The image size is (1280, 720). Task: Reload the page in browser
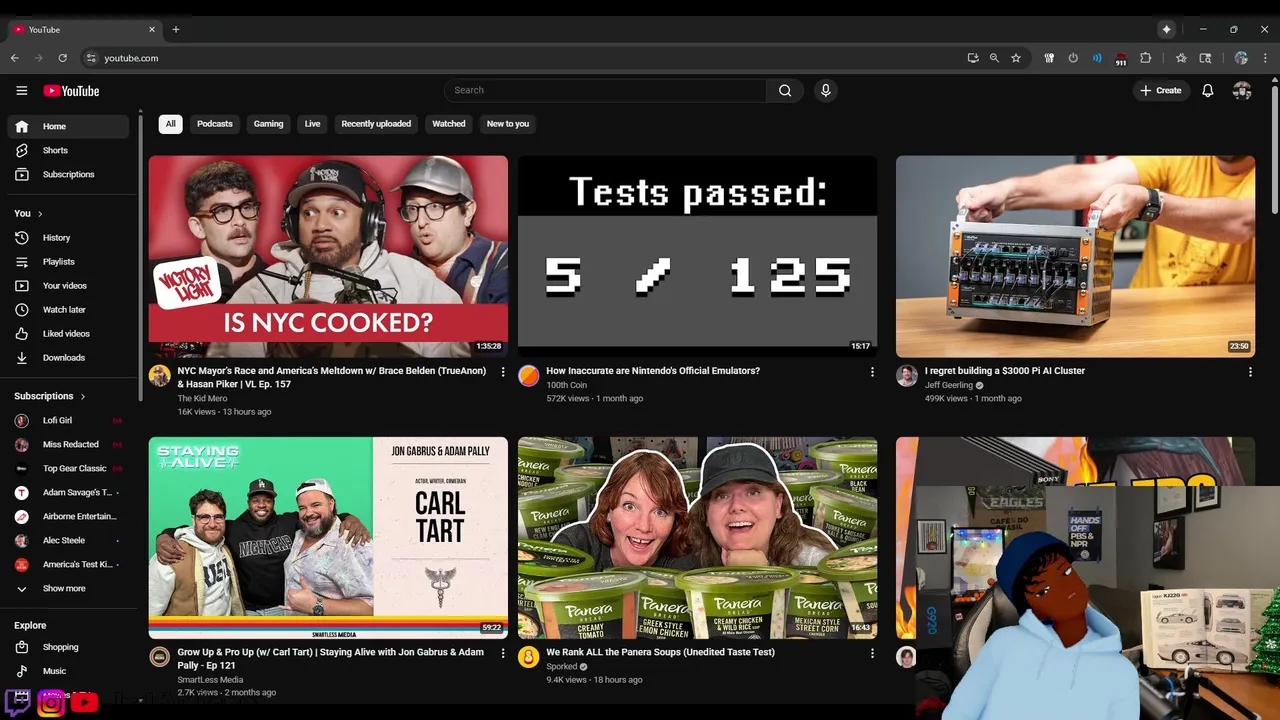point(62,58)
